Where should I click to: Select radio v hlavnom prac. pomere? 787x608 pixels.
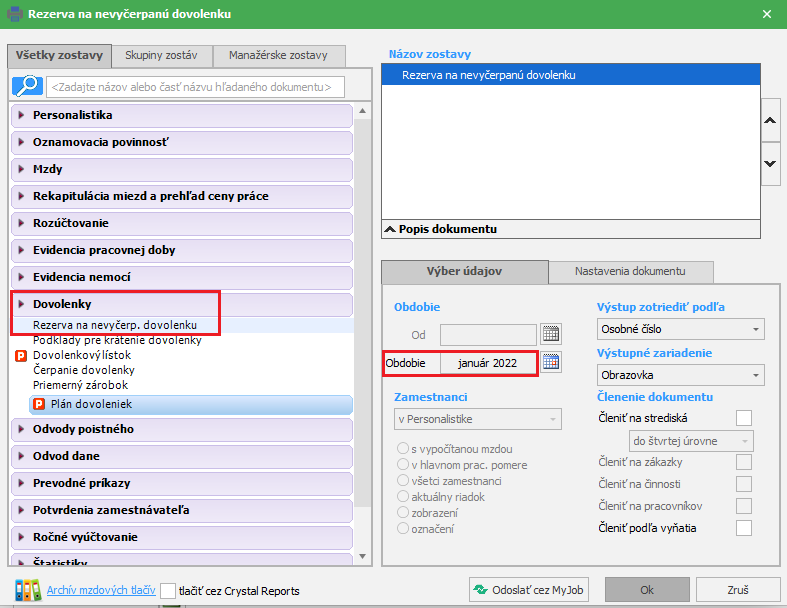pos(403,464)
